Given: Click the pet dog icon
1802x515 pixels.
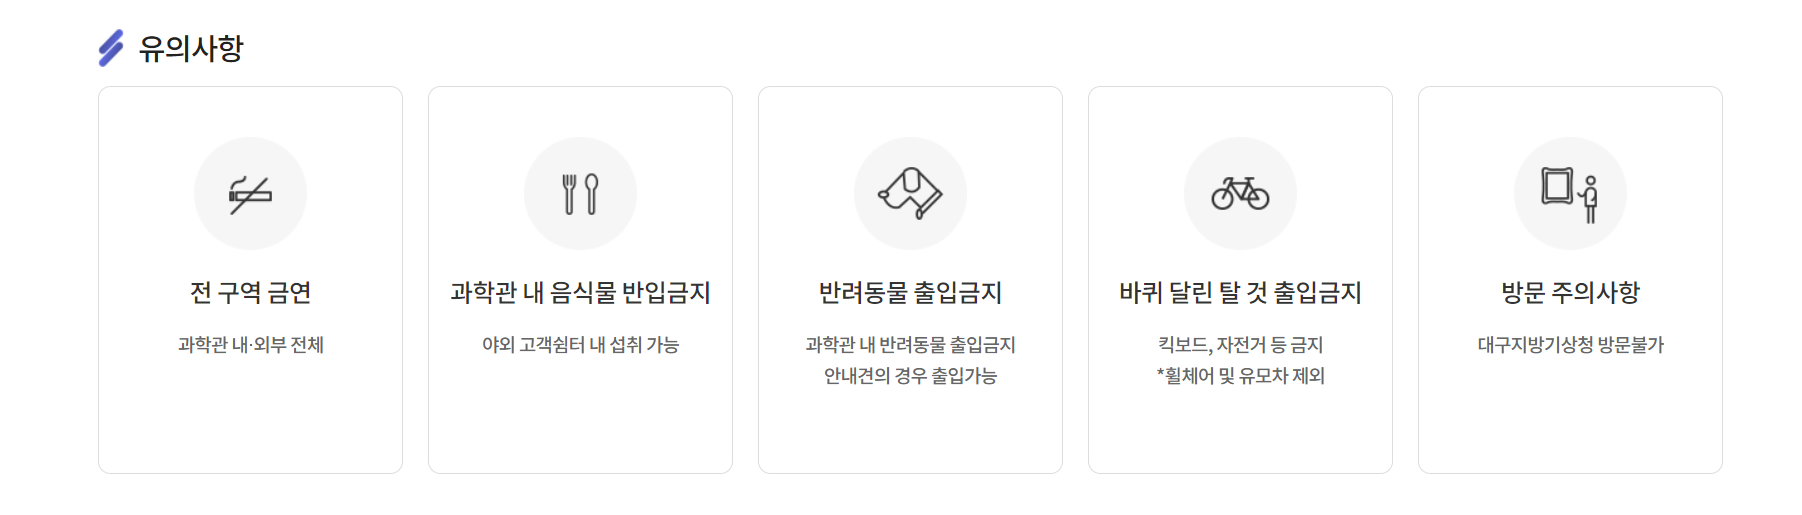Looking at the screenshot, I should (910, 194).
